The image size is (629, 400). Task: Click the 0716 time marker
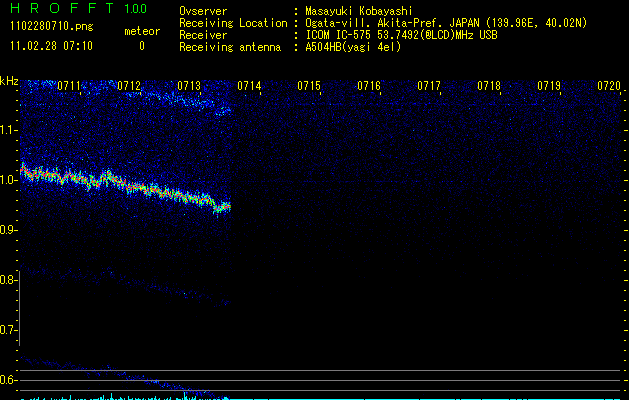369,86
